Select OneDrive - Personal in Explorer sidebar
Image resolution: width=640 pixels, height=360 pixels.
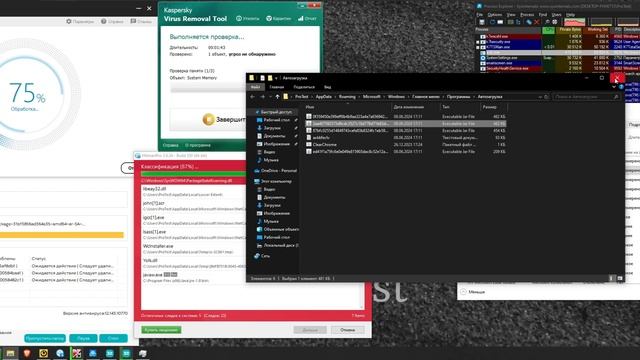tap(279, 171)
